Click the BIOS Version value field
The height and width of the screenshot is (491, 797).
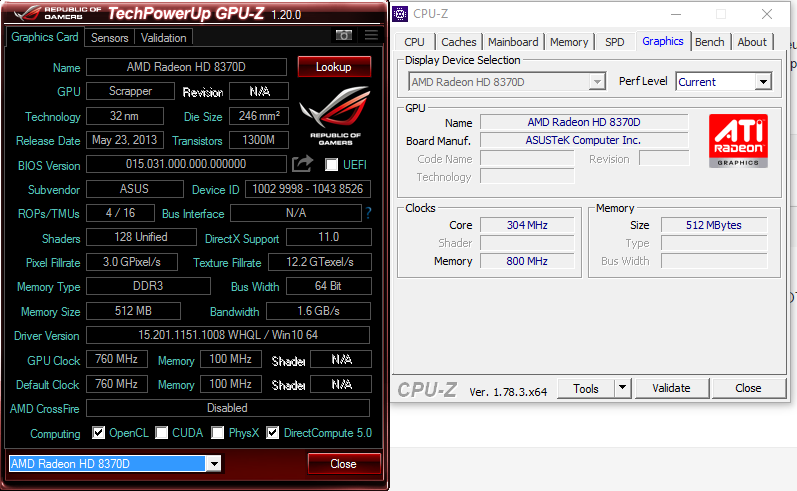coord(186,164)
